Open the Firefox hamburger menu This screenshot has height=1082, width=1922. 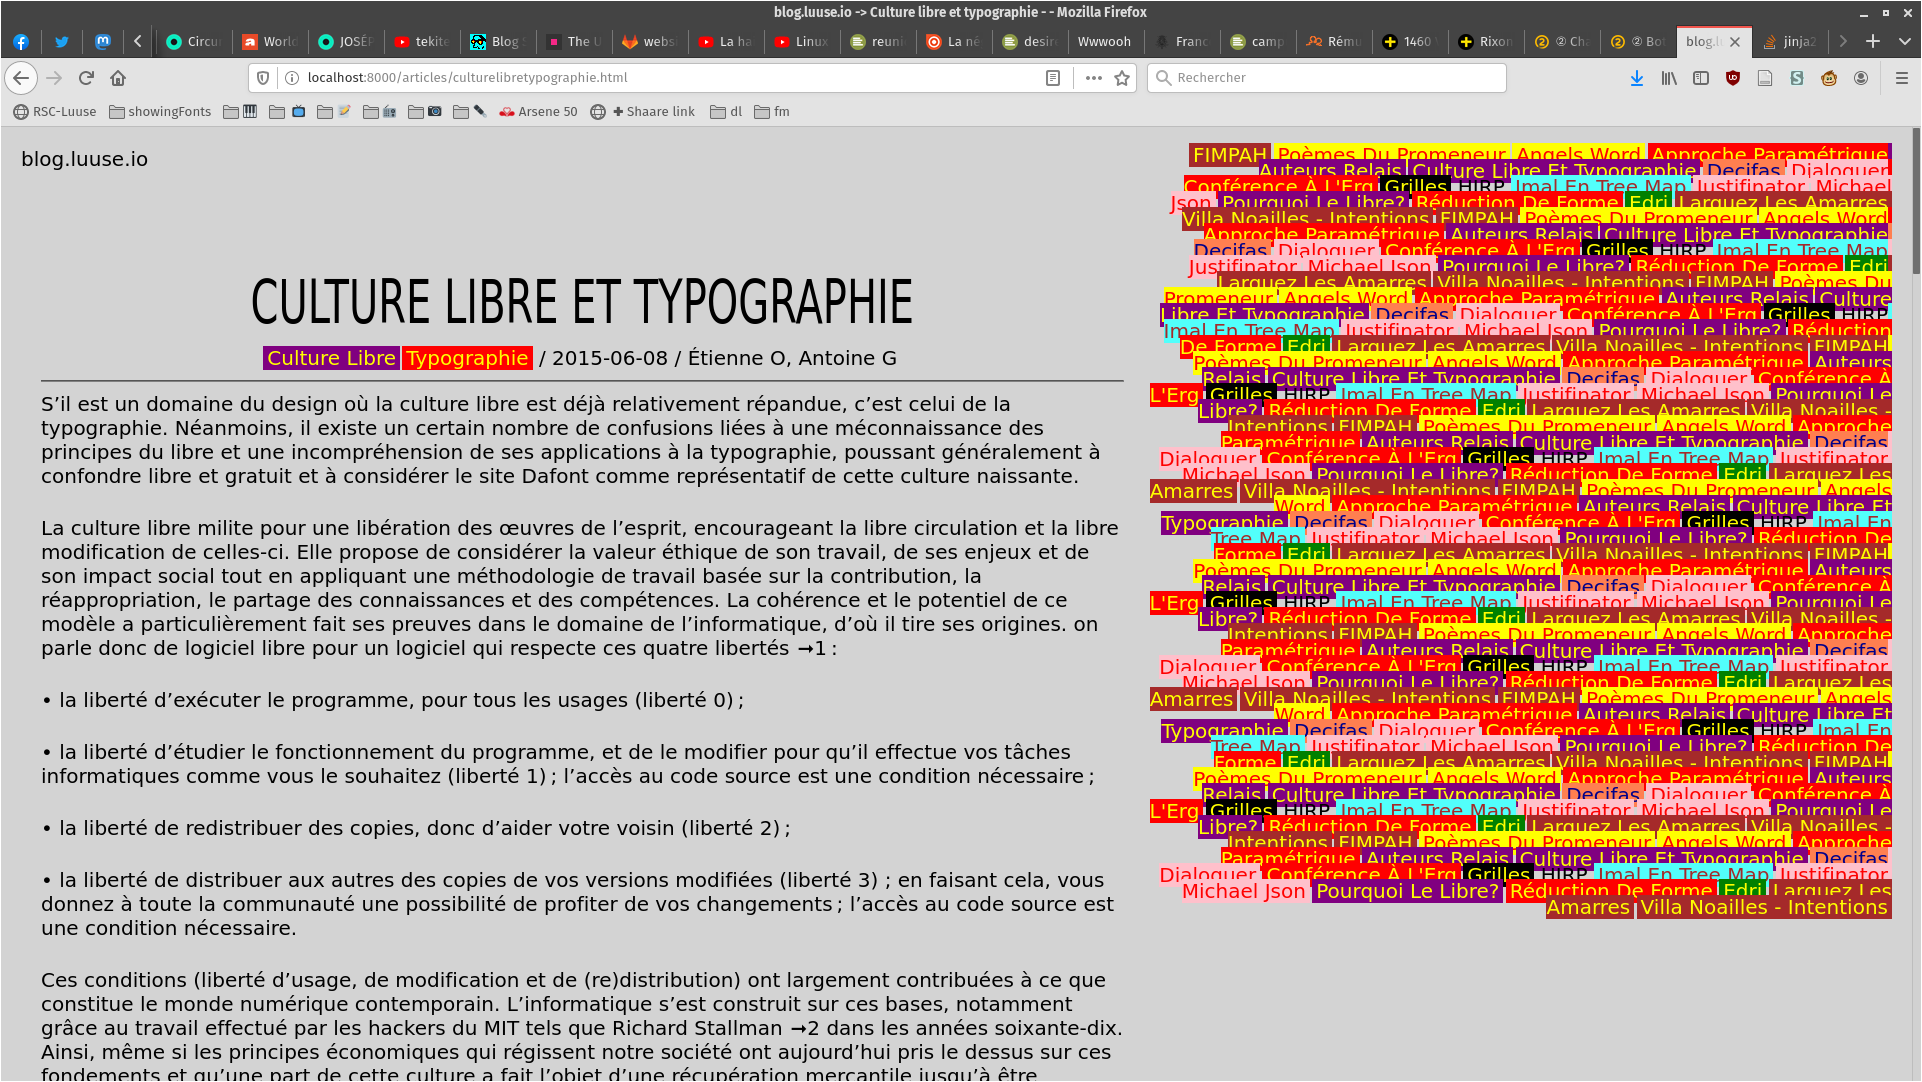1901,78
